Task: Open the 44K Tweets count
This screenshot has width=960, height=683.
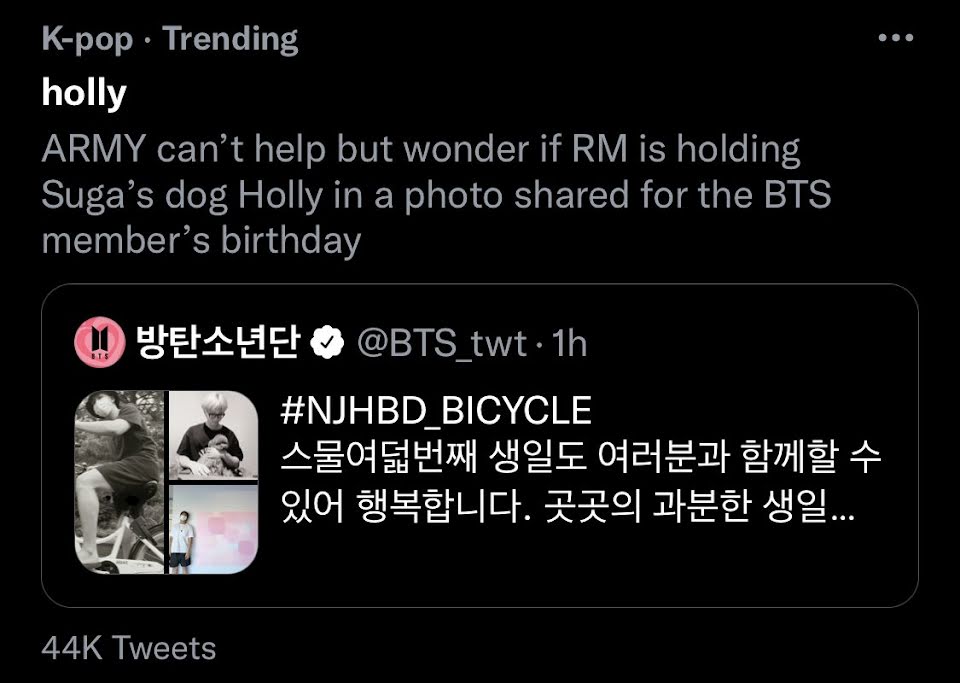Action: coord(129,648)
